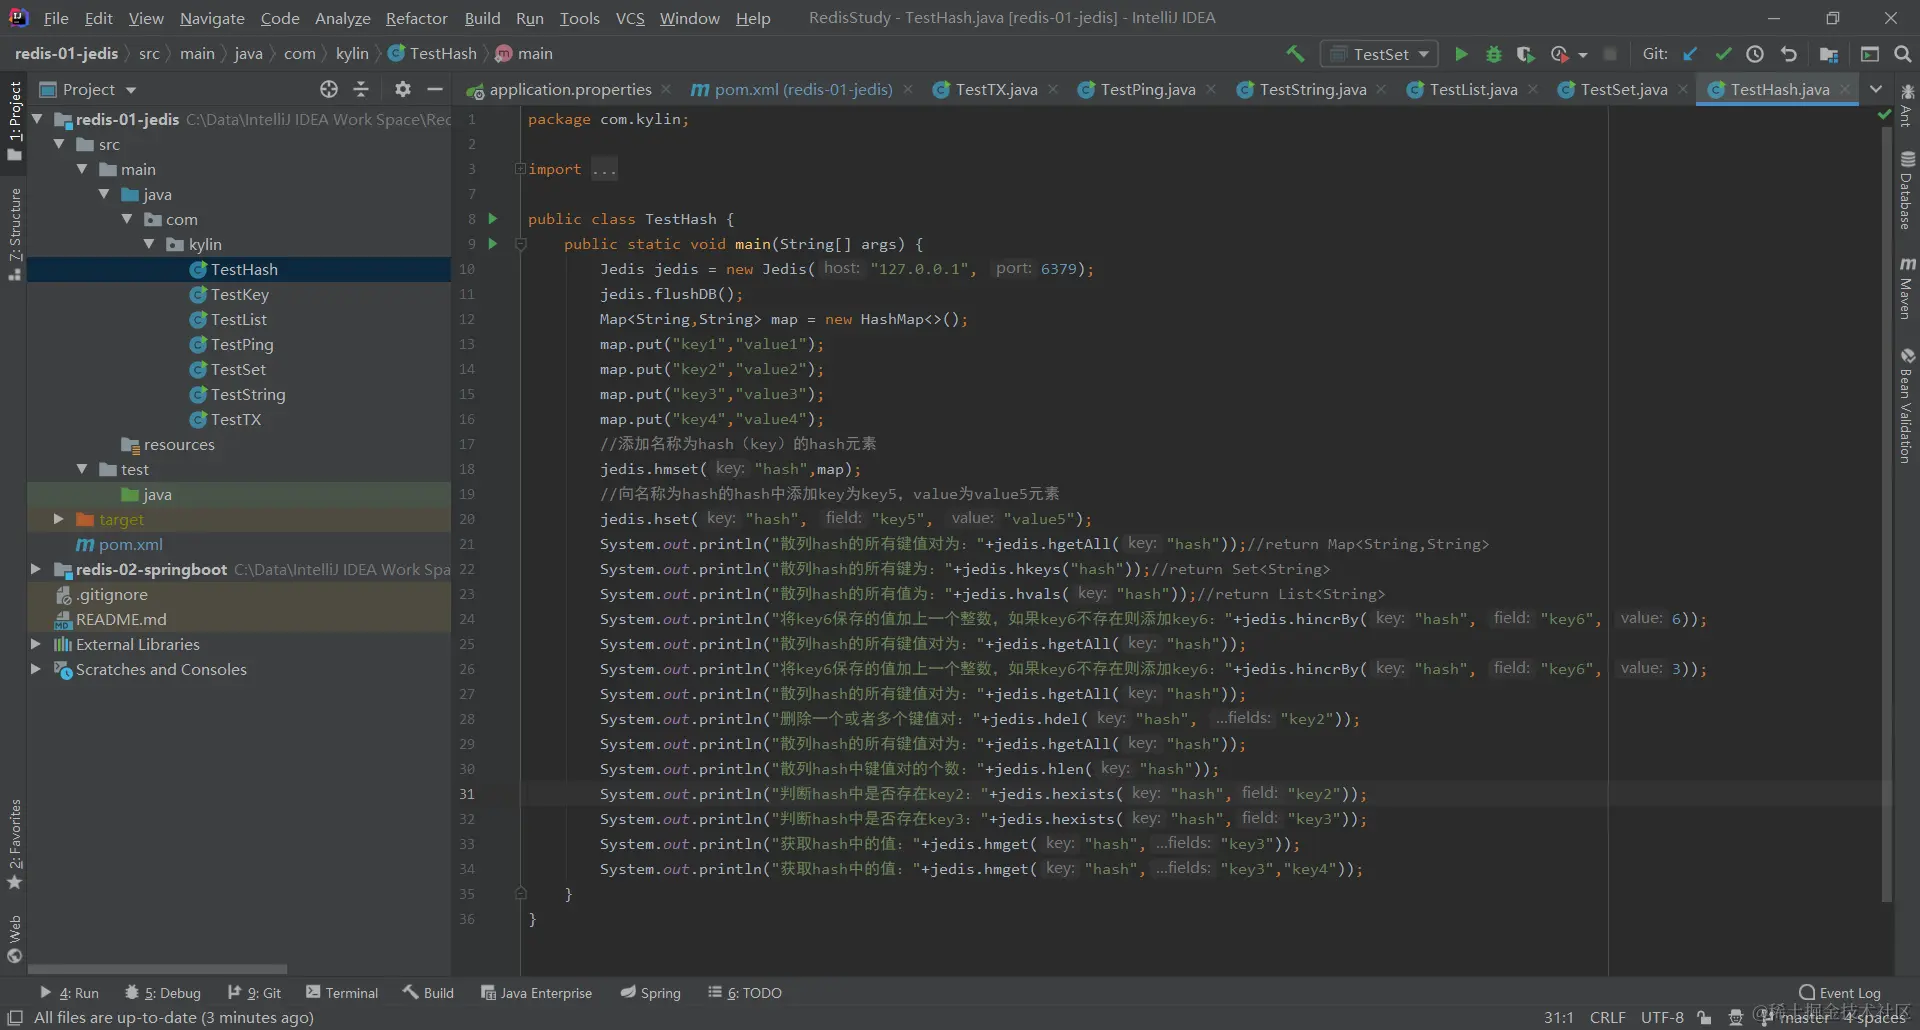Click the tool window quick-access icon in the bottom-left corner

point(15,1018)
